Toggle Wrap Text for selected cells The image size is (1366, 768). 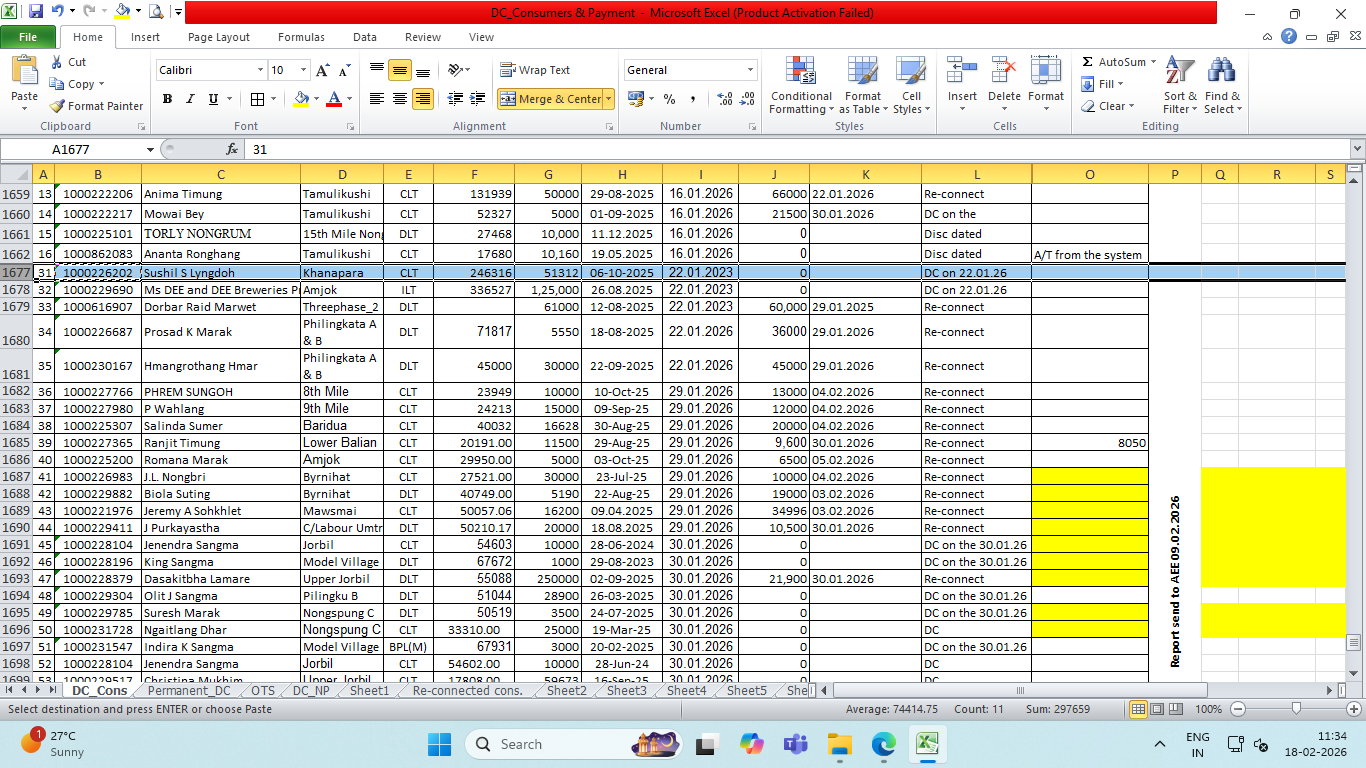click(535, 70)
